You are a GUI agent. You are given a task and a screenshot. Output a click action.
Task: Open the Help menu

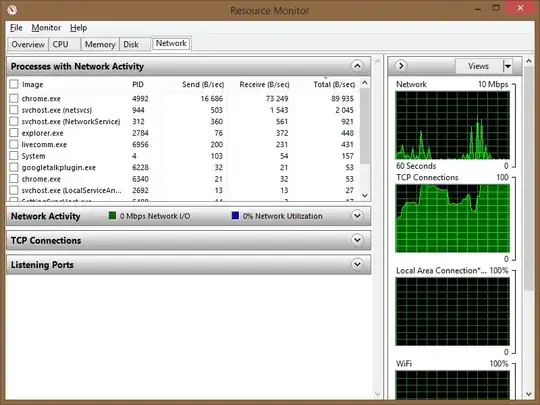pos(79,28)
